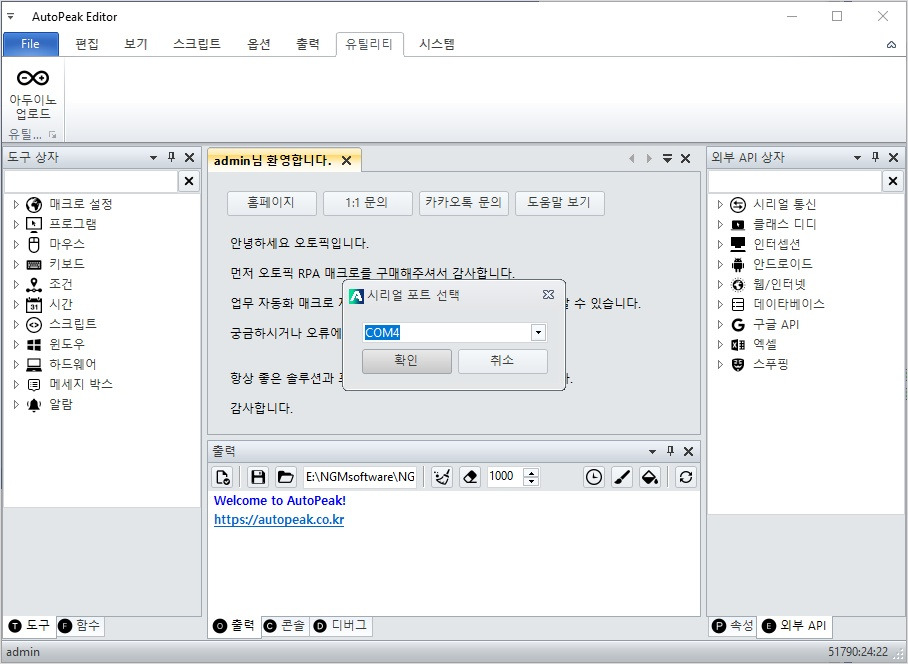908x664 pixels.
Task: Click the clock icon in output toolbar
Action: [x=594, y=477]
